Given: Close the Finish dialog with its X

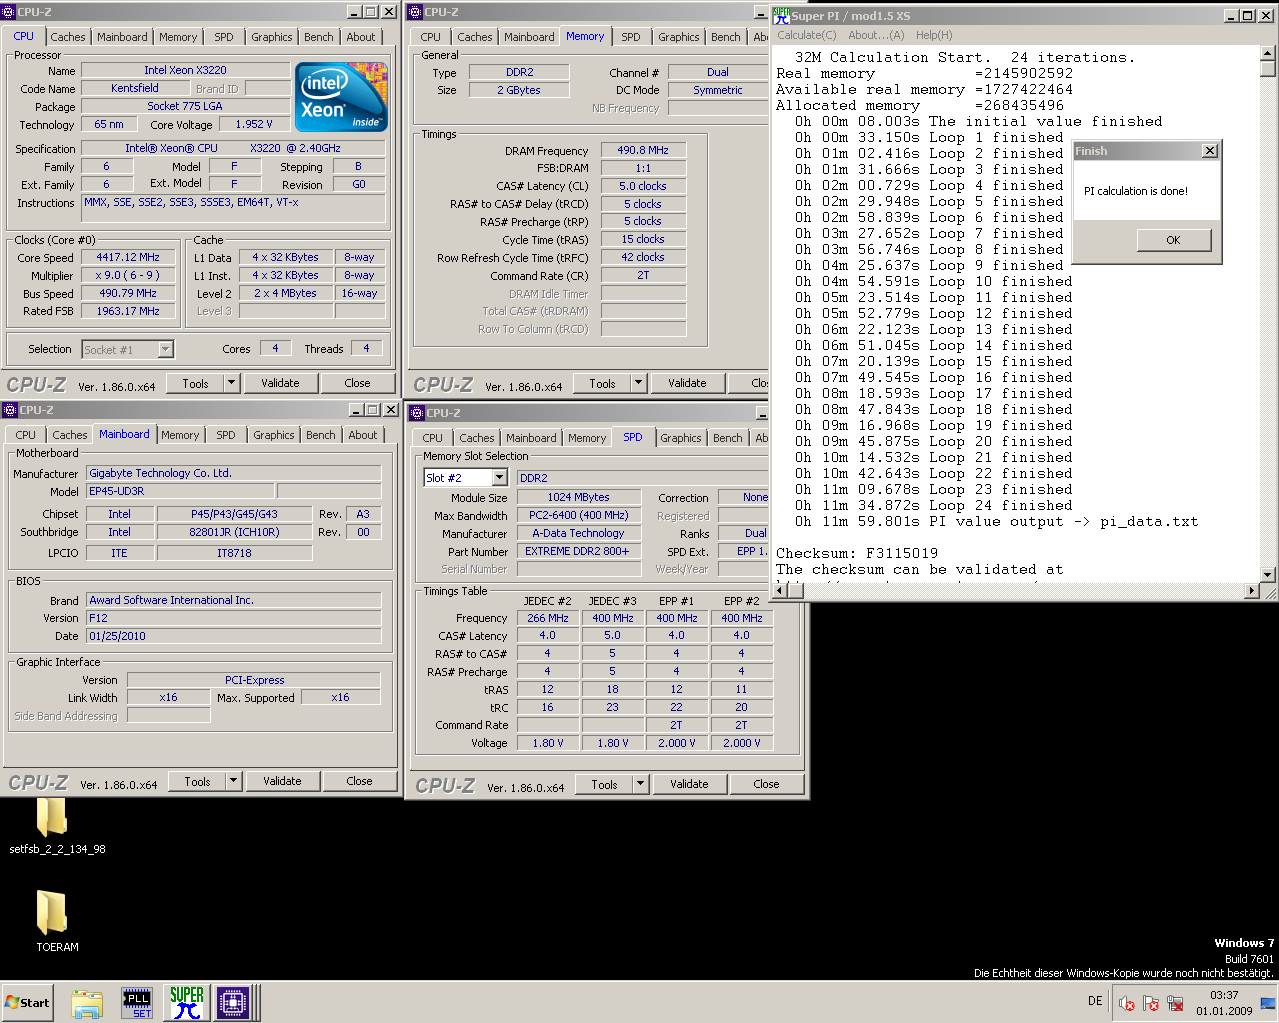Looking at the screenshot, I should point(1209,151).
